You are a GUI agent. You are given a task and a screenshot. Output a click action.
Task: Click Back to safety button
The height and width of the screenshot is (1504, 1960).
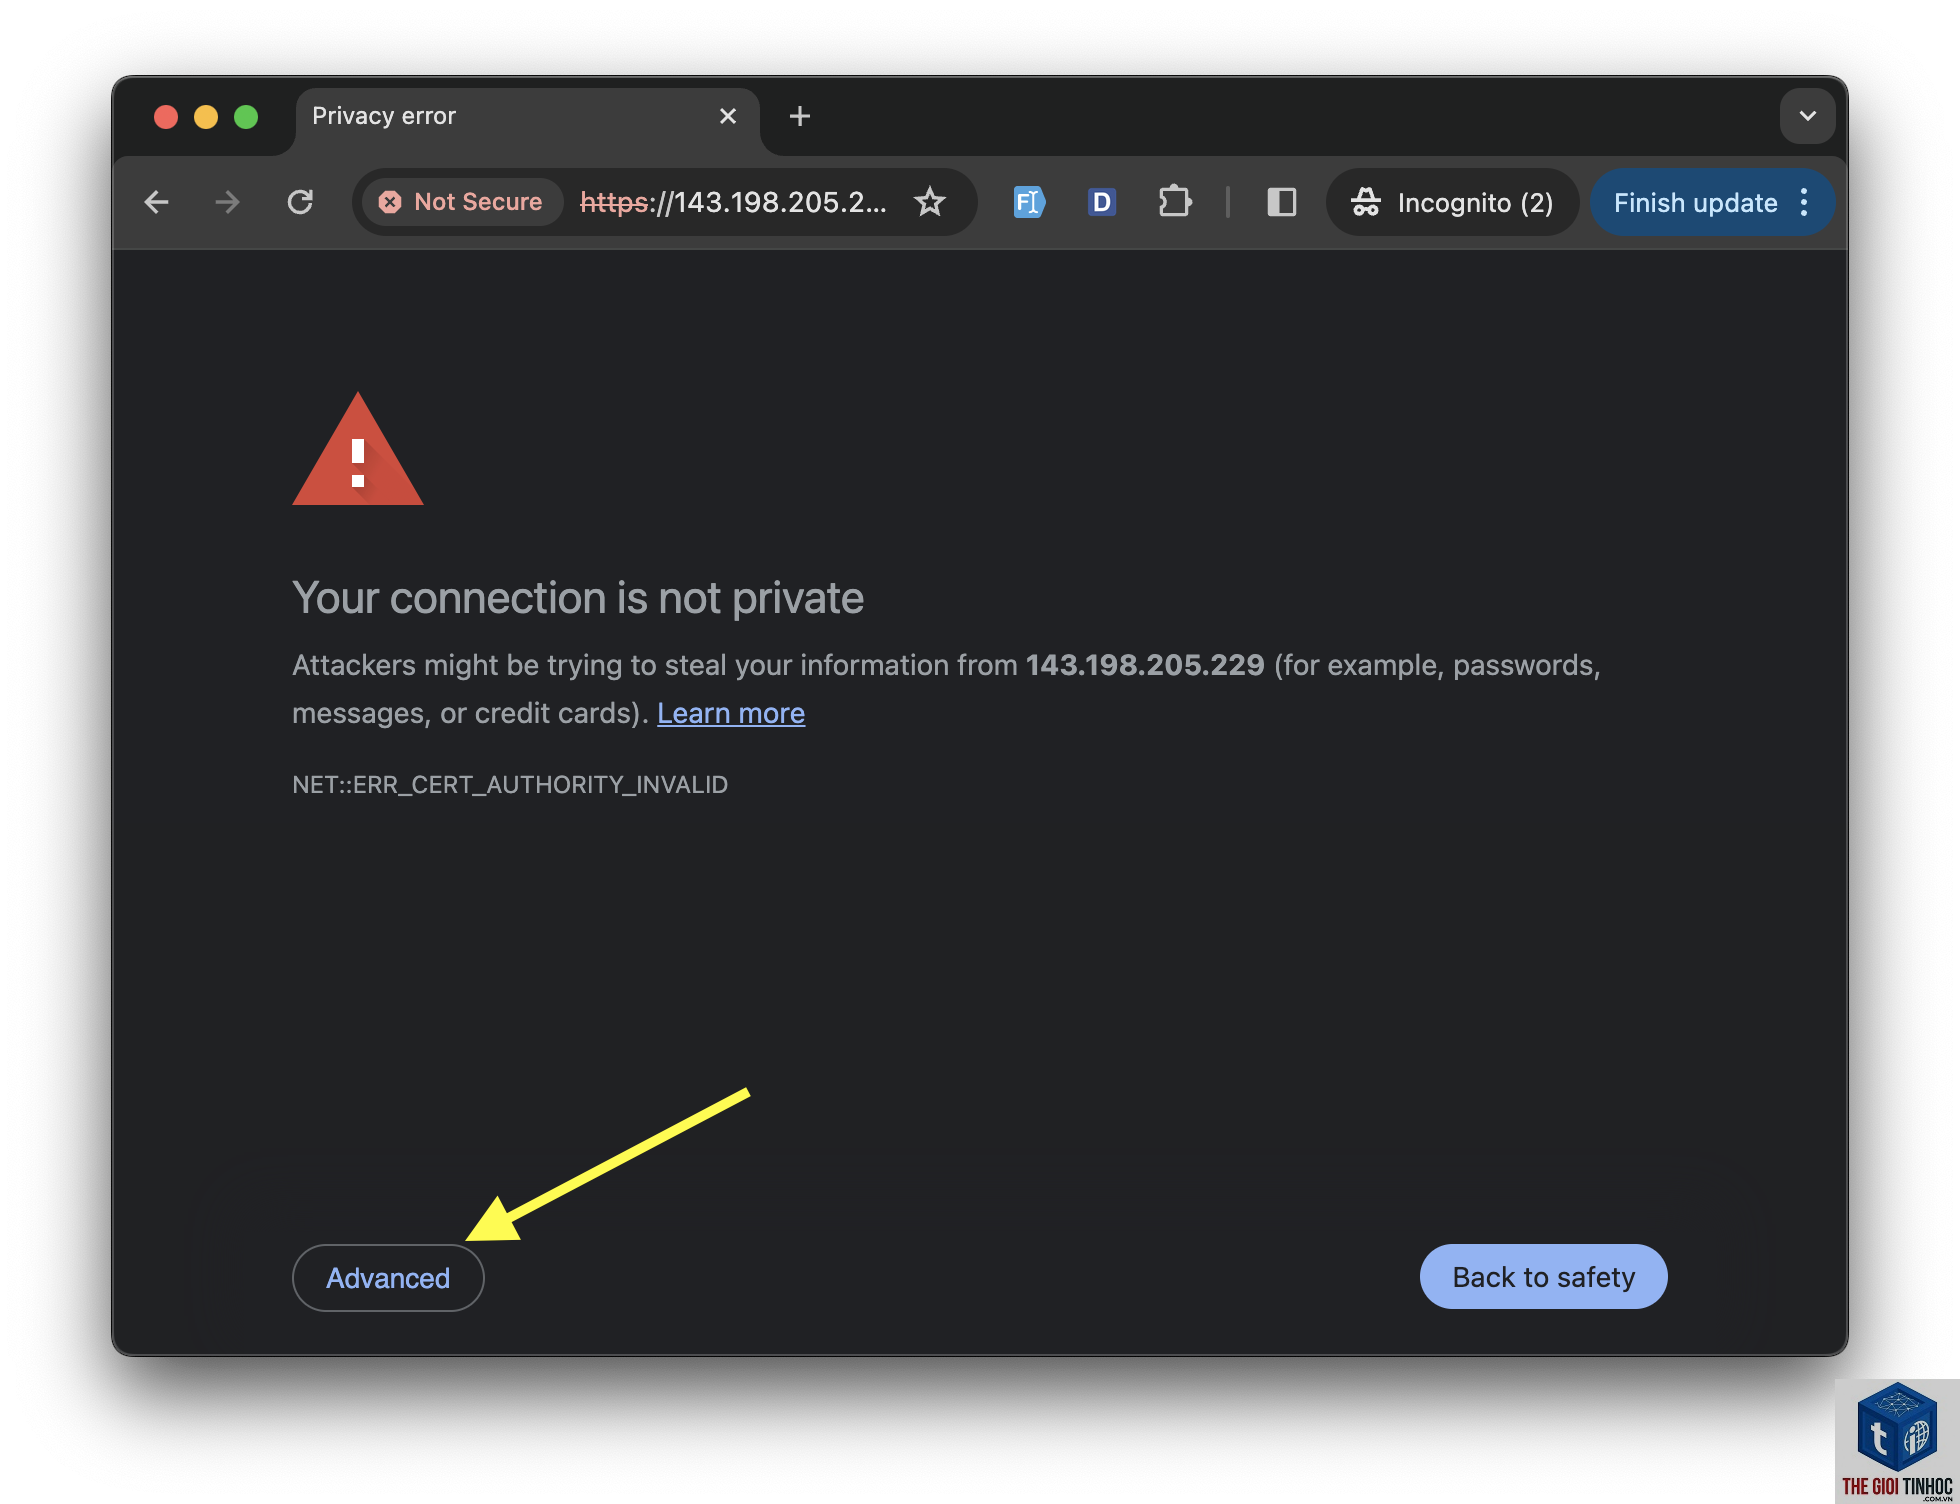pyautogui.click(x=1543, y=1276)
